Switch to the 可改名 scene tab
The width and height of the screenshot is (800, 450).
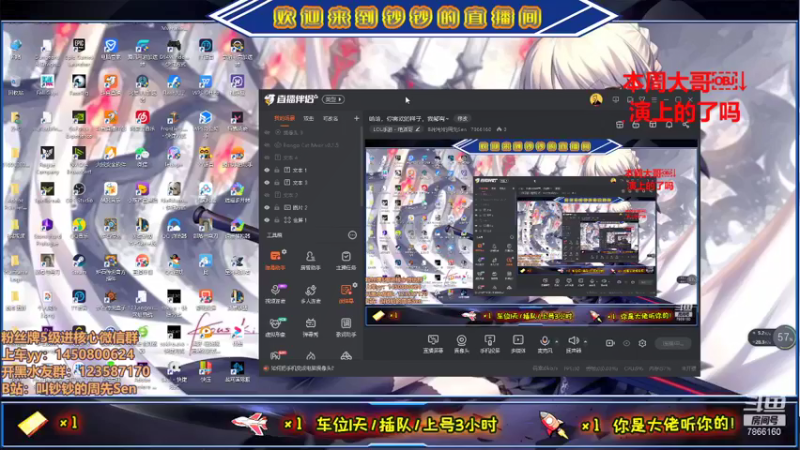[331, 118]
